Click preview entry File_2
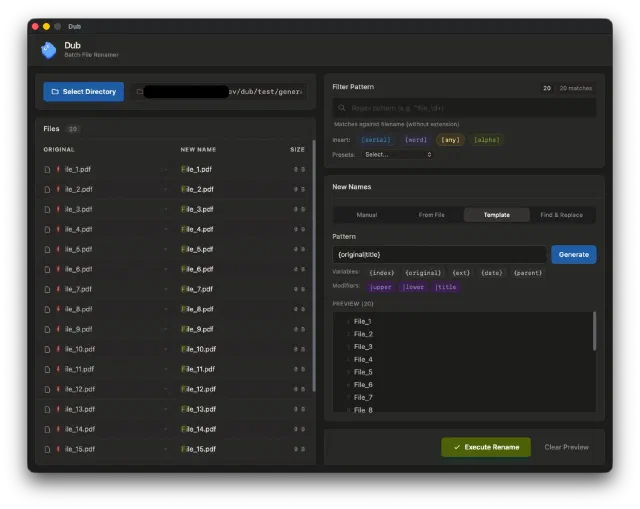The image size is (640, 509). click(x=363, y=334)
